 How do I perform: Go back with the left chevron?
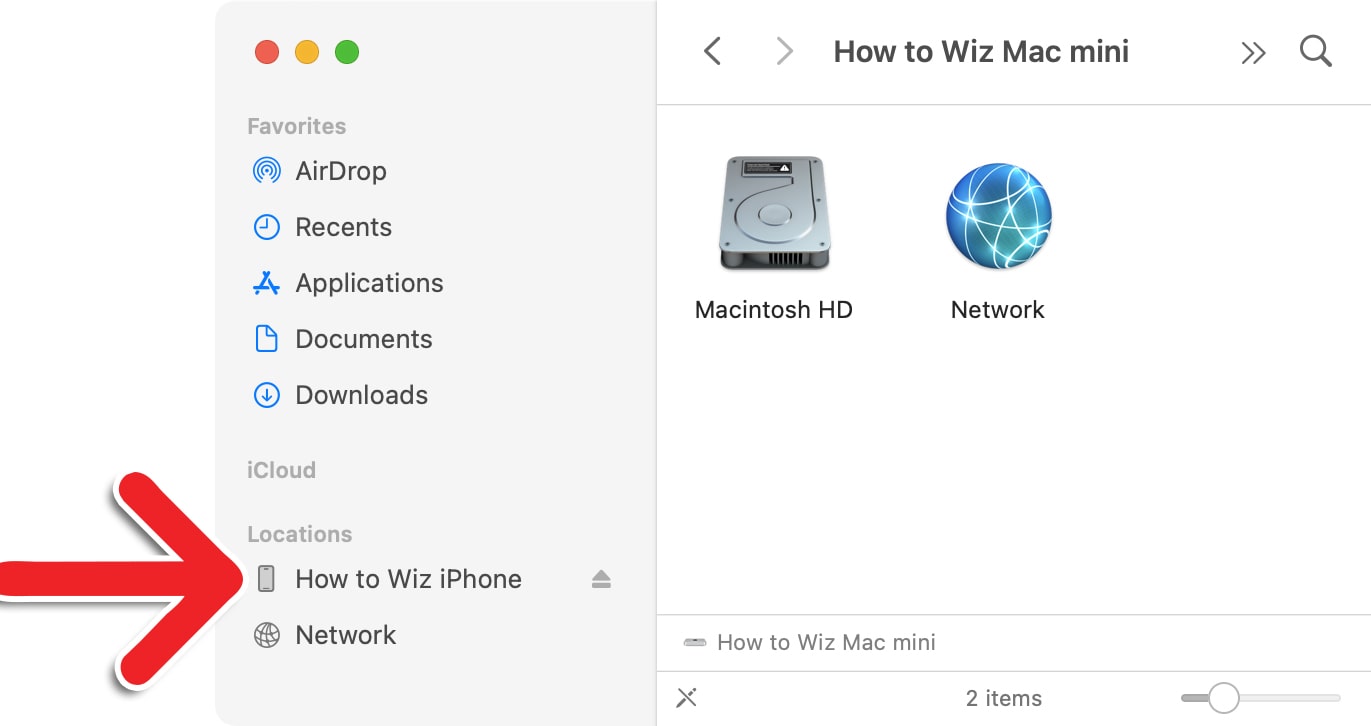(x=712, y=52)
